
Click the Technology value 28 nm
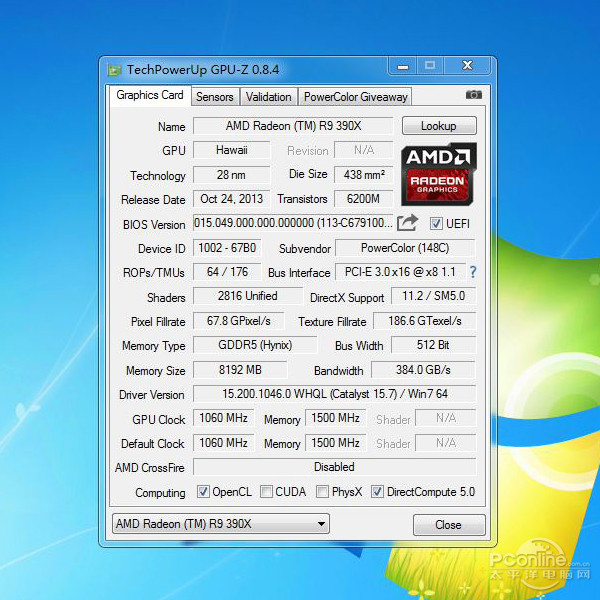point(232,175)
